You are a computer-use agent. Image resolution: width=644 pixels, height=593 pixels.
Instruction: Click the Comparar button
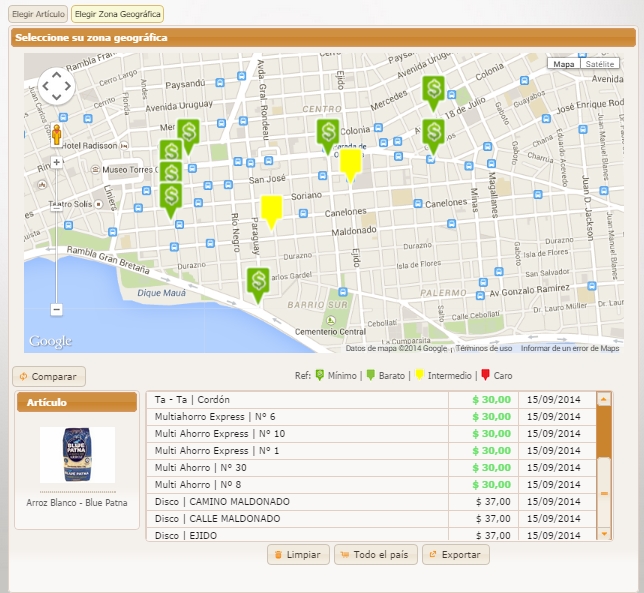coord(50,377)
